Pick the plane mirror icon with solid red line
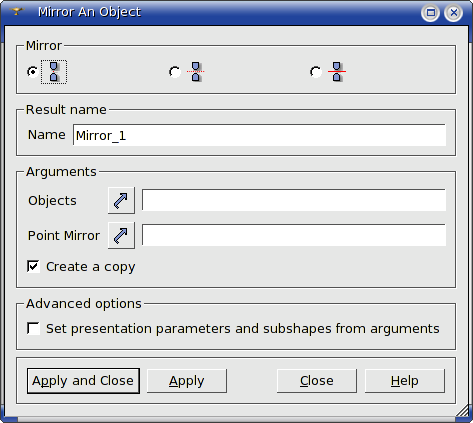The width and height of the screenshot is (473, 423). point(337,72)
